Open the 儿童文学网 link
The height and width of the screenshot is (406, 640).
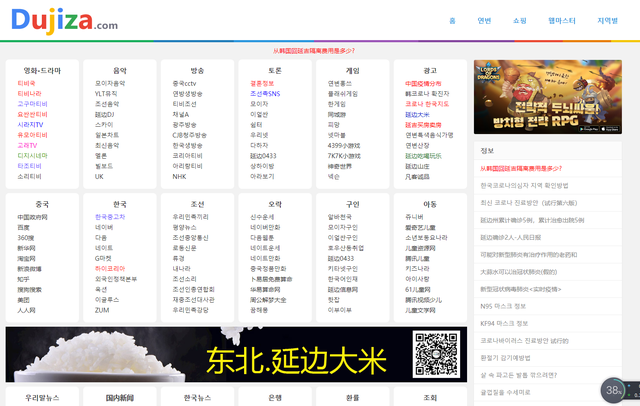[x=420, y=310]
